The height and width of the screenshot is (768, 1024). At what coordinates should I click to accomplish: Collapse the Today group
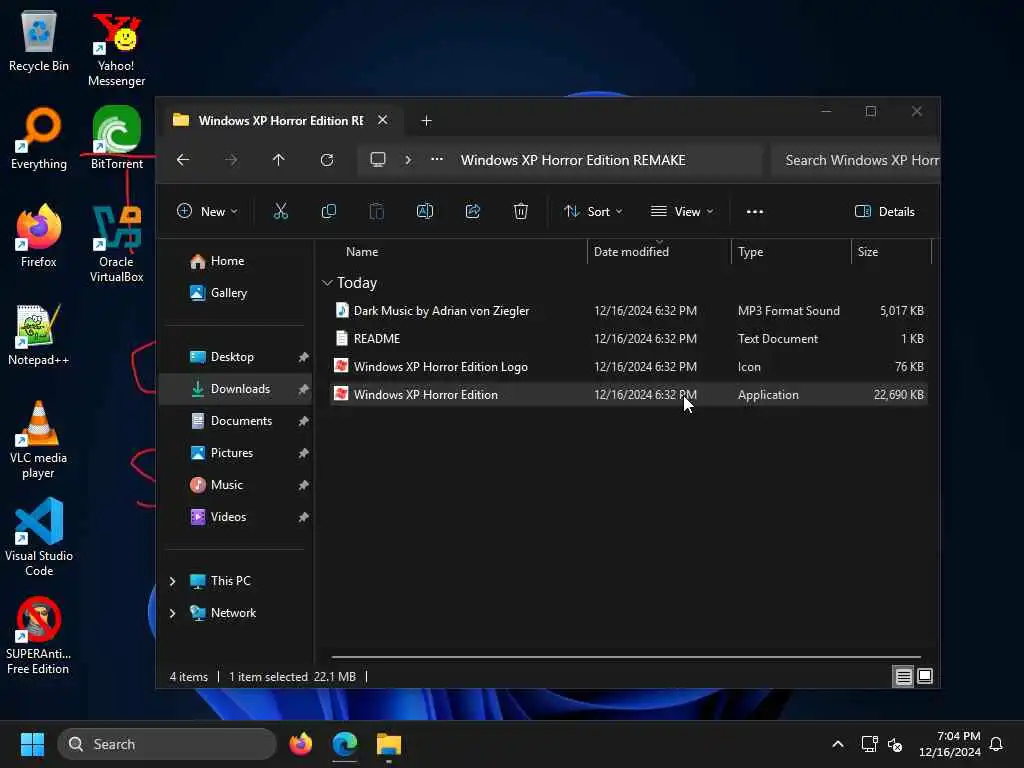pos(327,283)
